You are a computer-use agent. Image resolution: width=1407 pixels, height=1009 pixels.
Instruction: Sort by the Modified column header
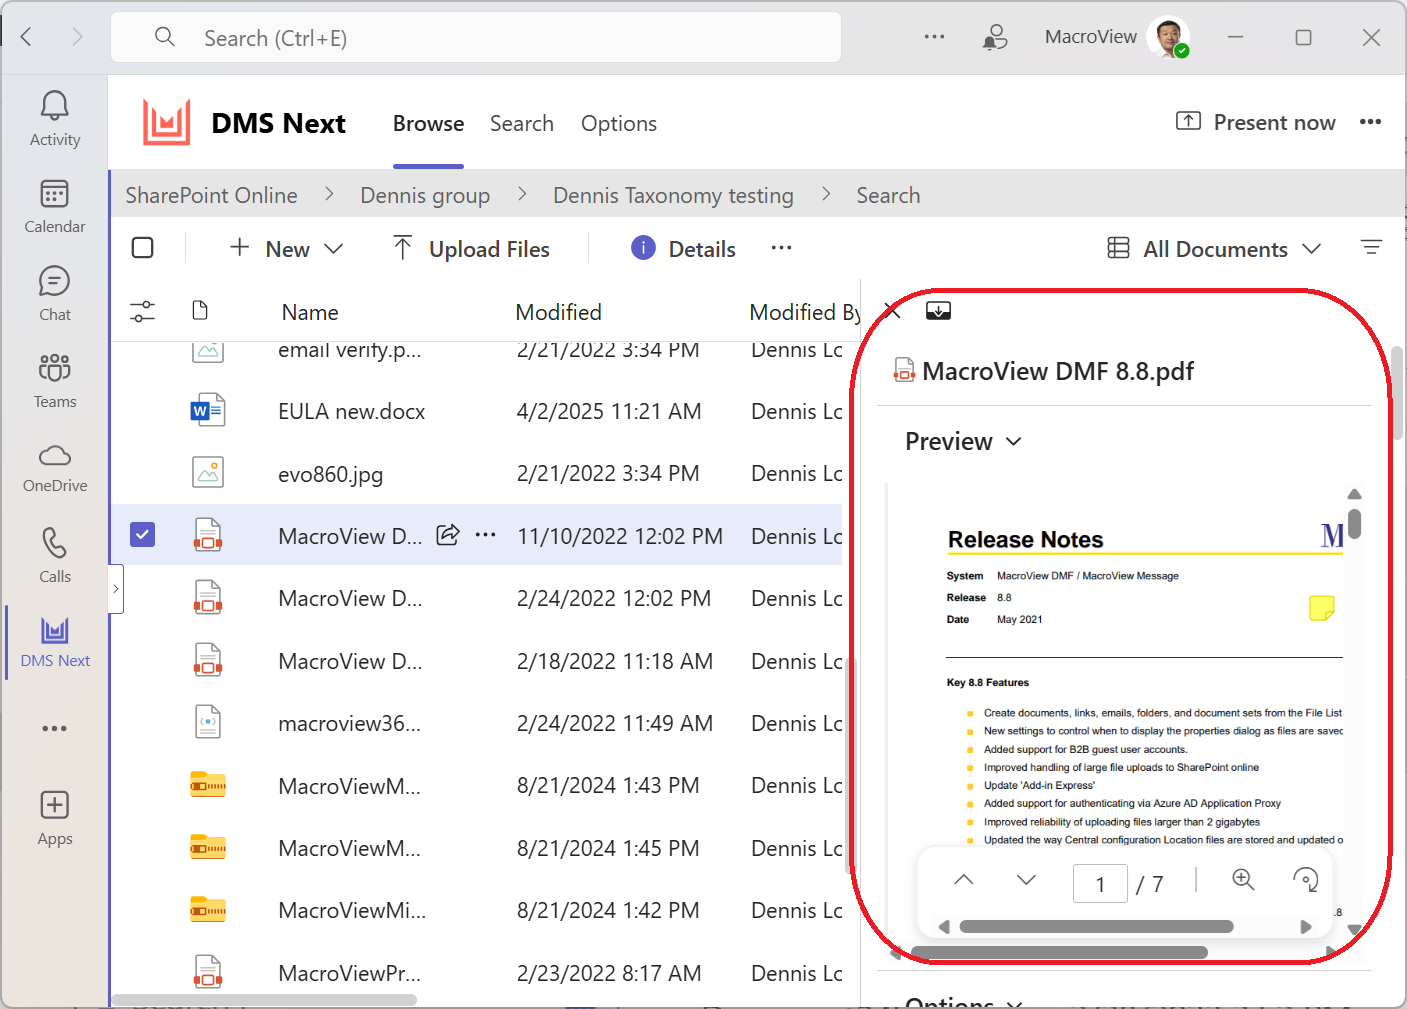[x=558, y=312]
